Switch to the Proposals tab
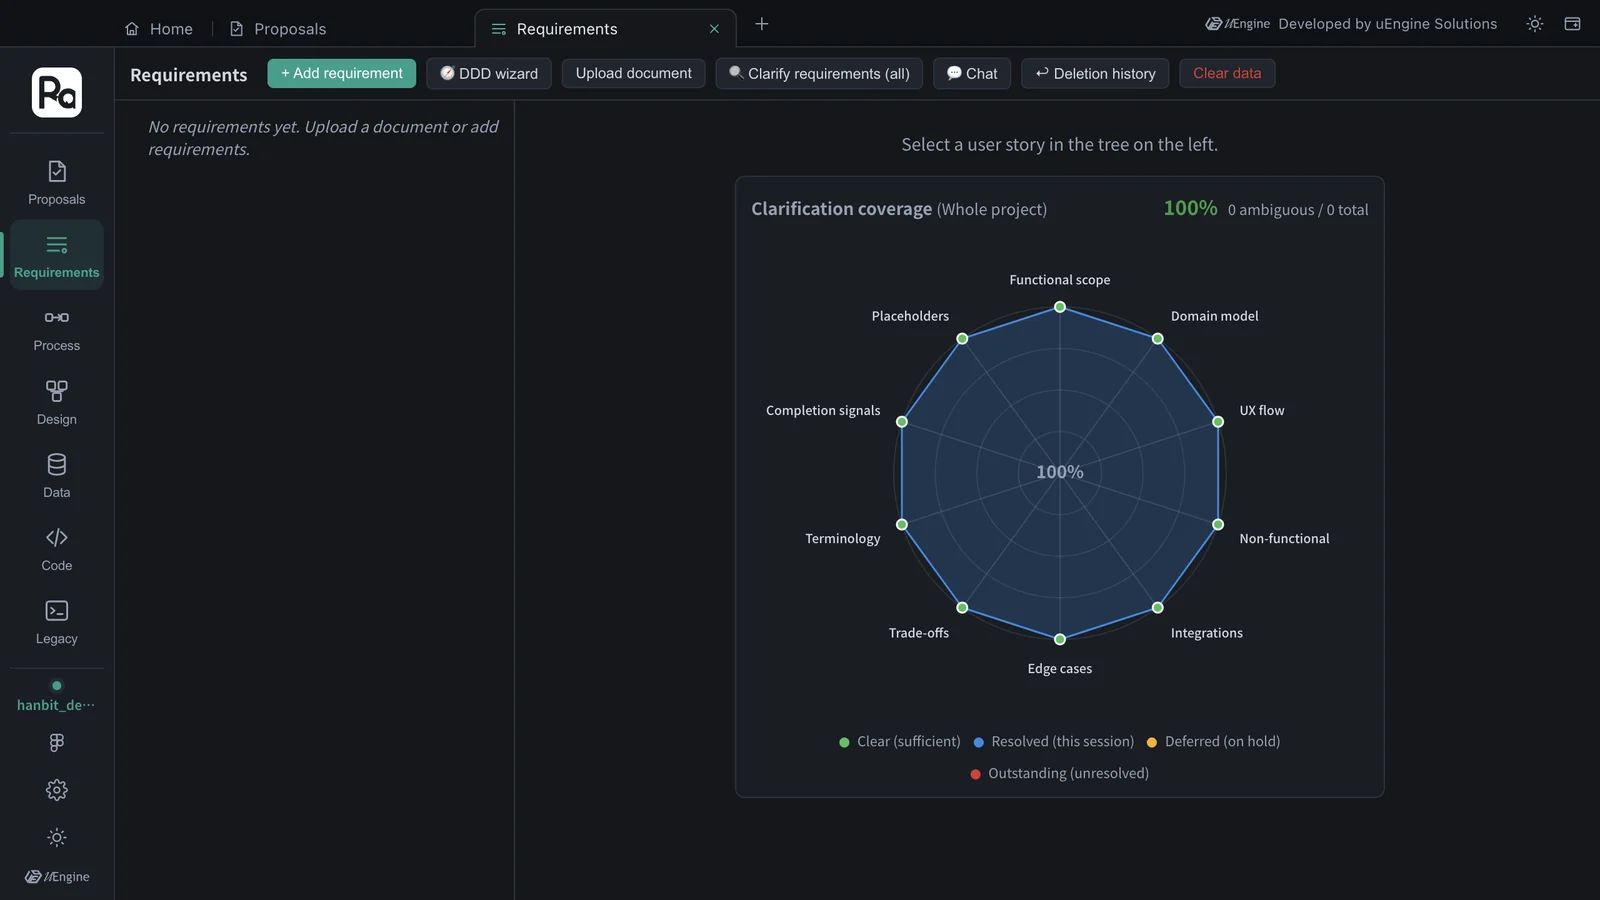This screenshot has width=1600, height=900. (279, 29)
